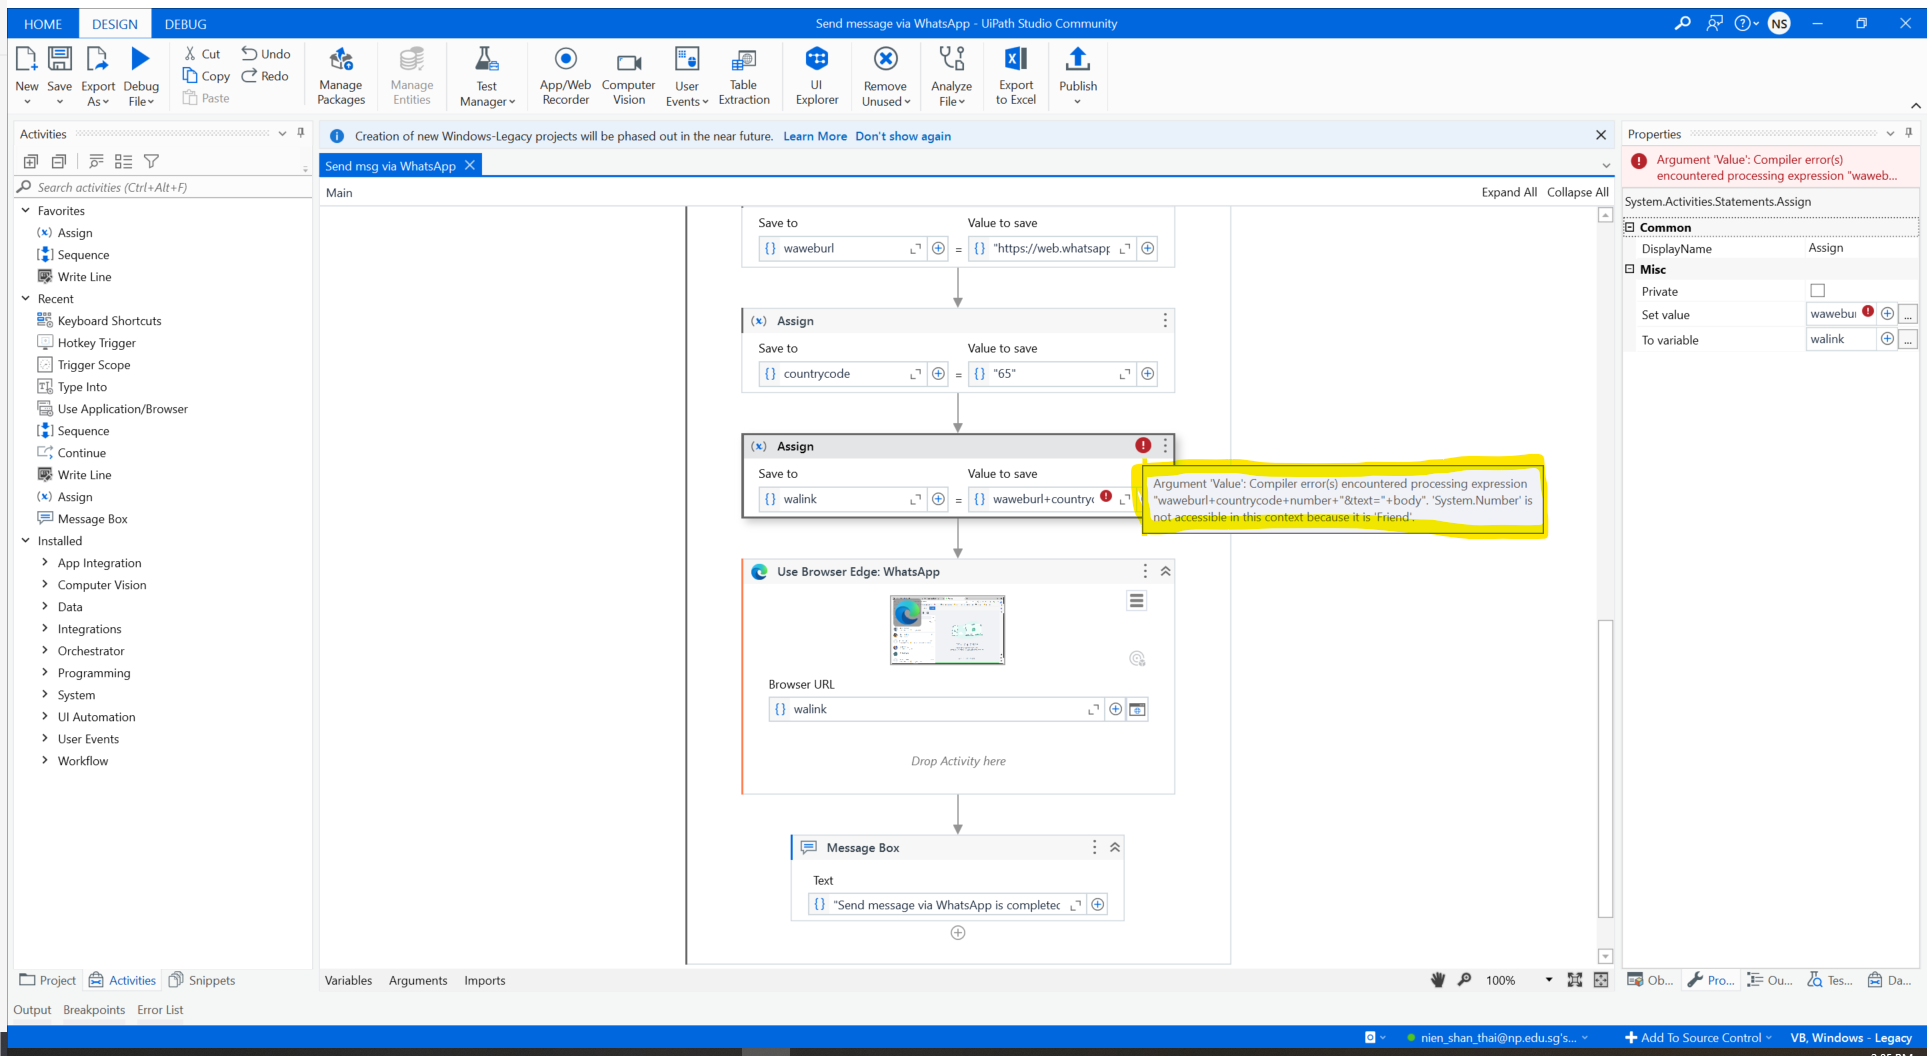Close the Send msg via WhatsApp tab
Screen dimensions: 1927x1056
(470, 165)
